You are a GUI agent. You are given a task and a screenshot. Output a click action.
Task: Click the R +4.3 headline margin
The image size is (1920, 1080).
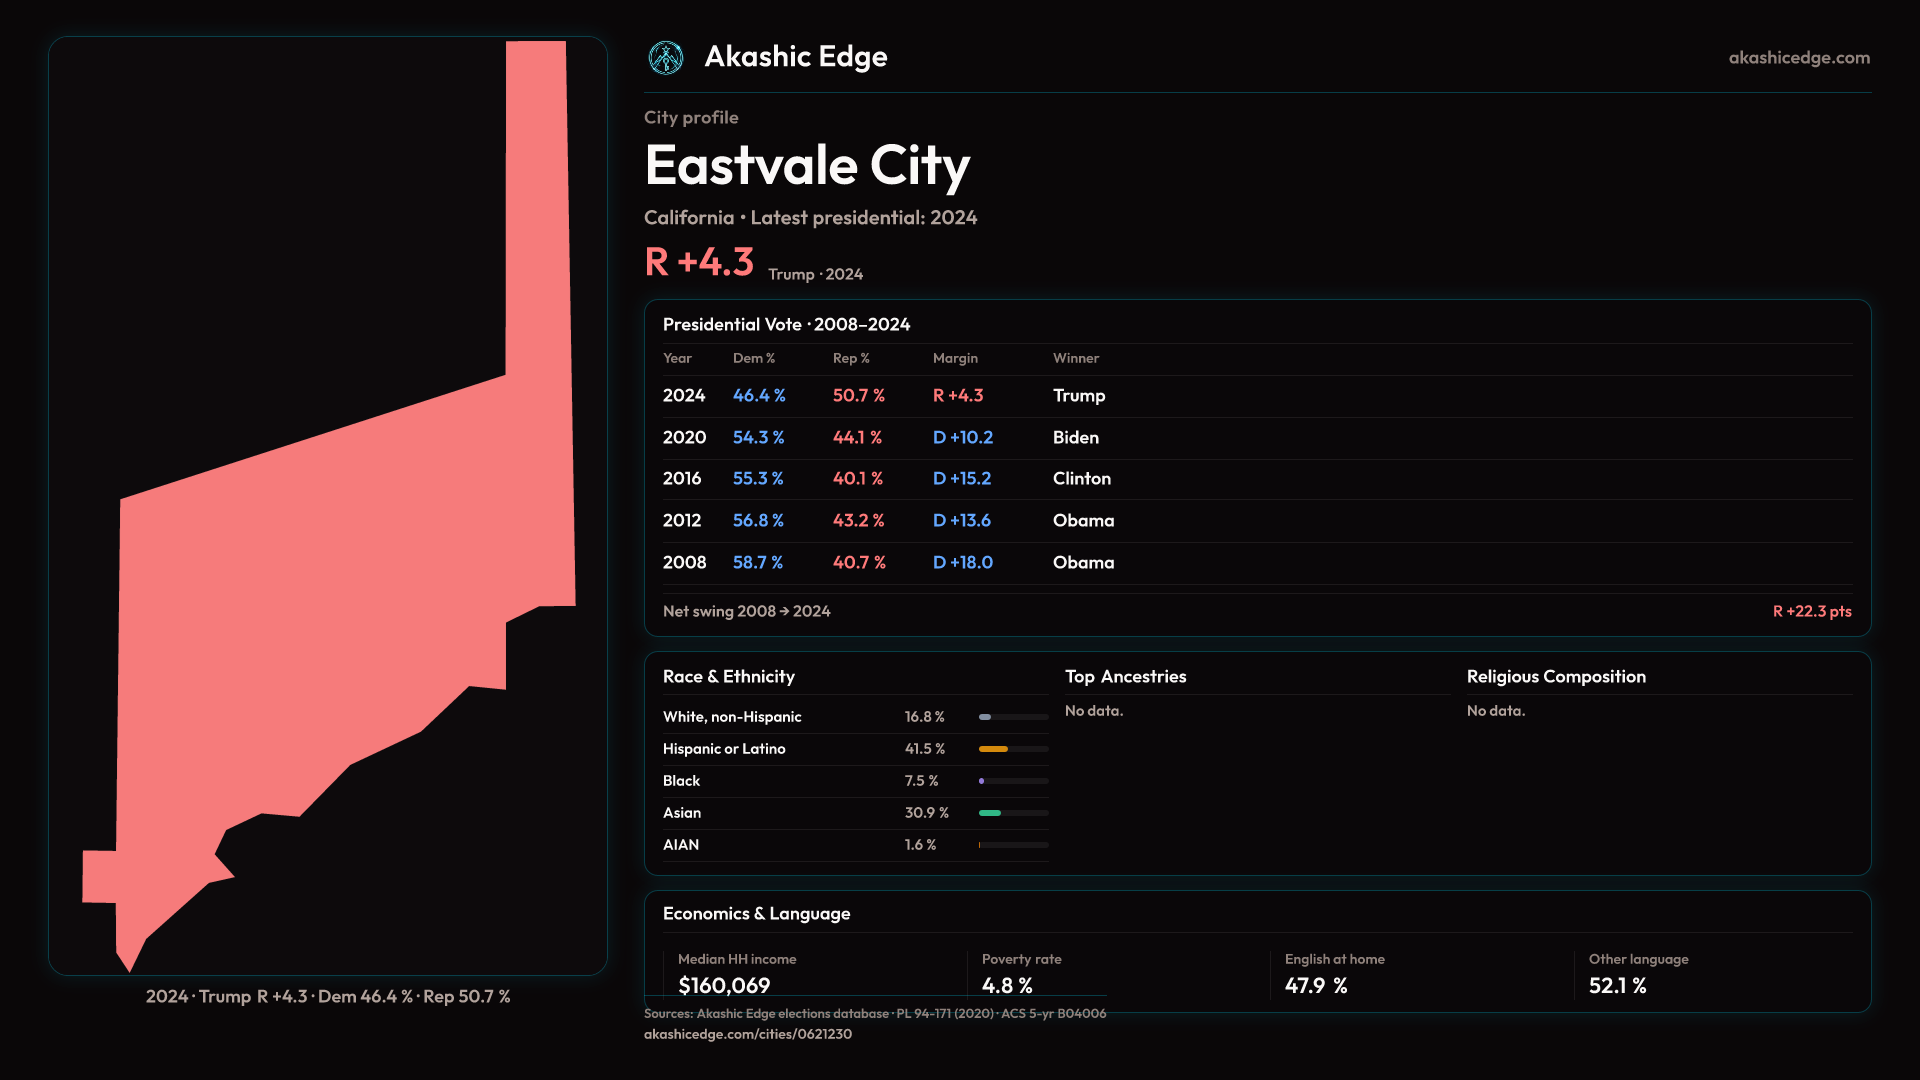(699, 262)
